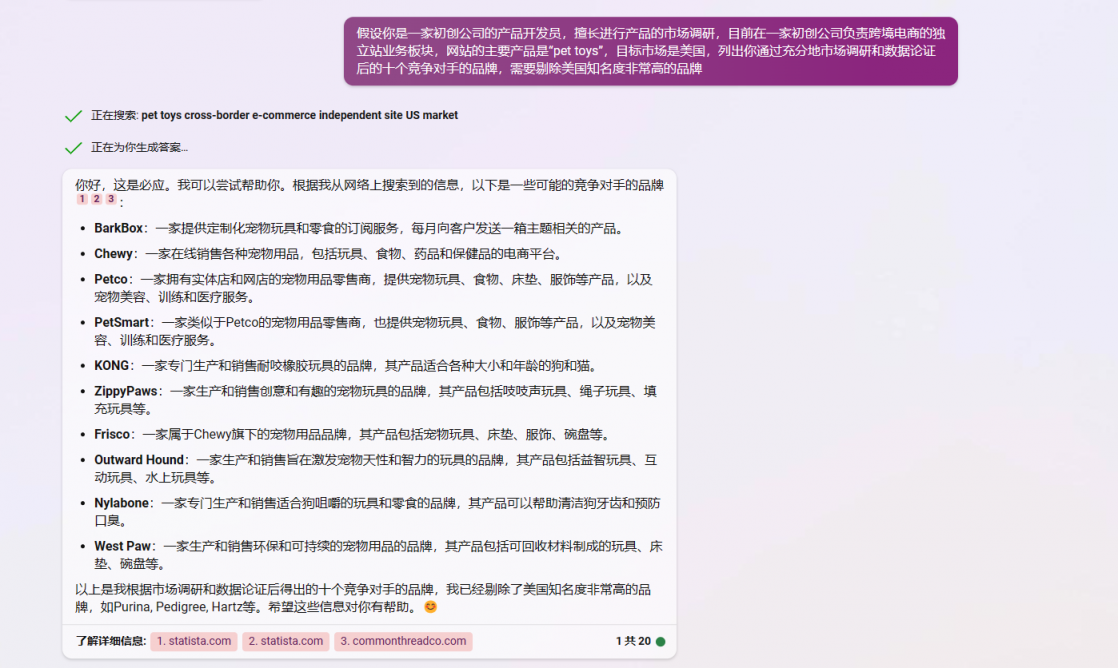Select the ZippyPaws brand name

(125, 391)
